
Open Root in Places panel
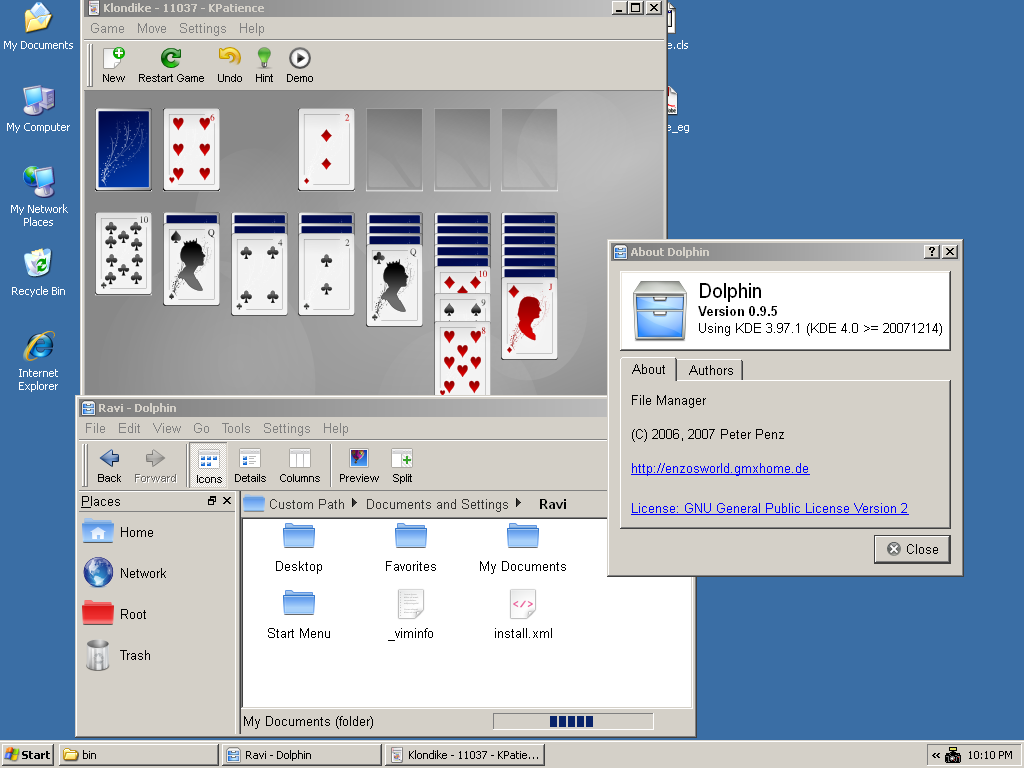[x=114, y=614]
